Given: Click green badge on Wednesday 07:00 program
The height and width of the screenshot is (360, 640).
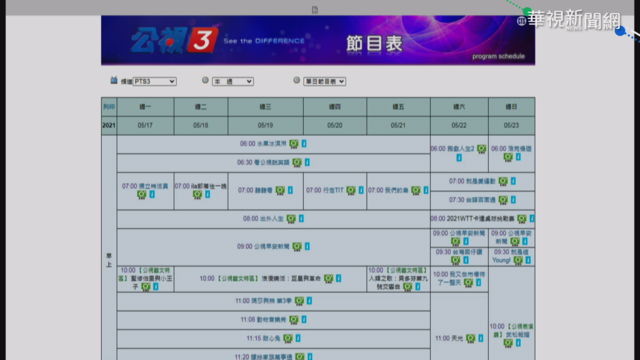Looking at the screenshot, I should (x=280, y=190).
